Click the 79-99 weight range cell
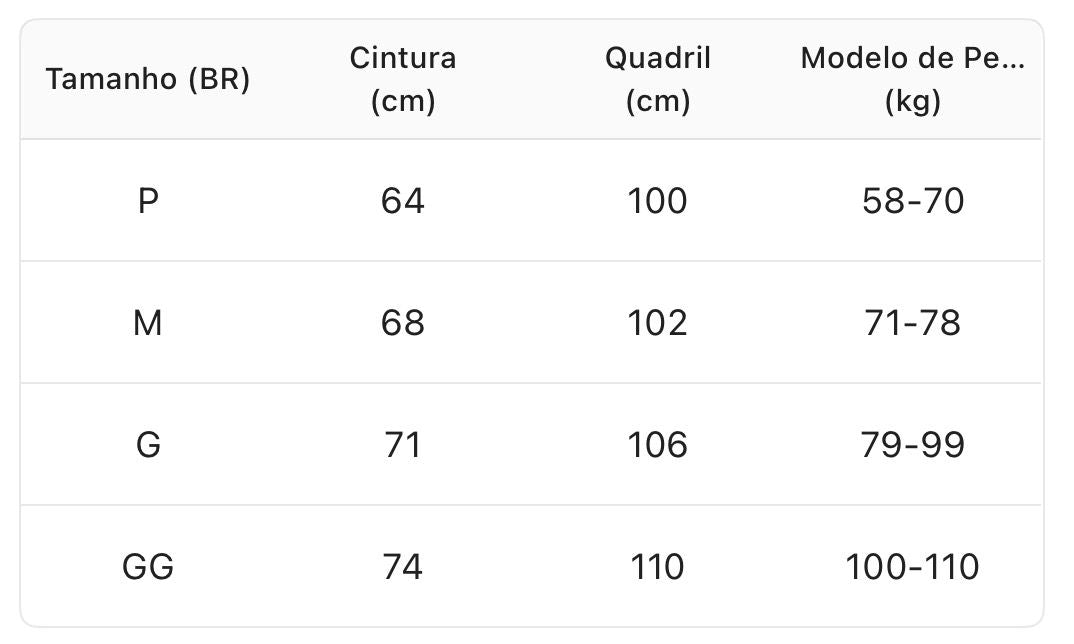1074x644 pixels. 913,445
